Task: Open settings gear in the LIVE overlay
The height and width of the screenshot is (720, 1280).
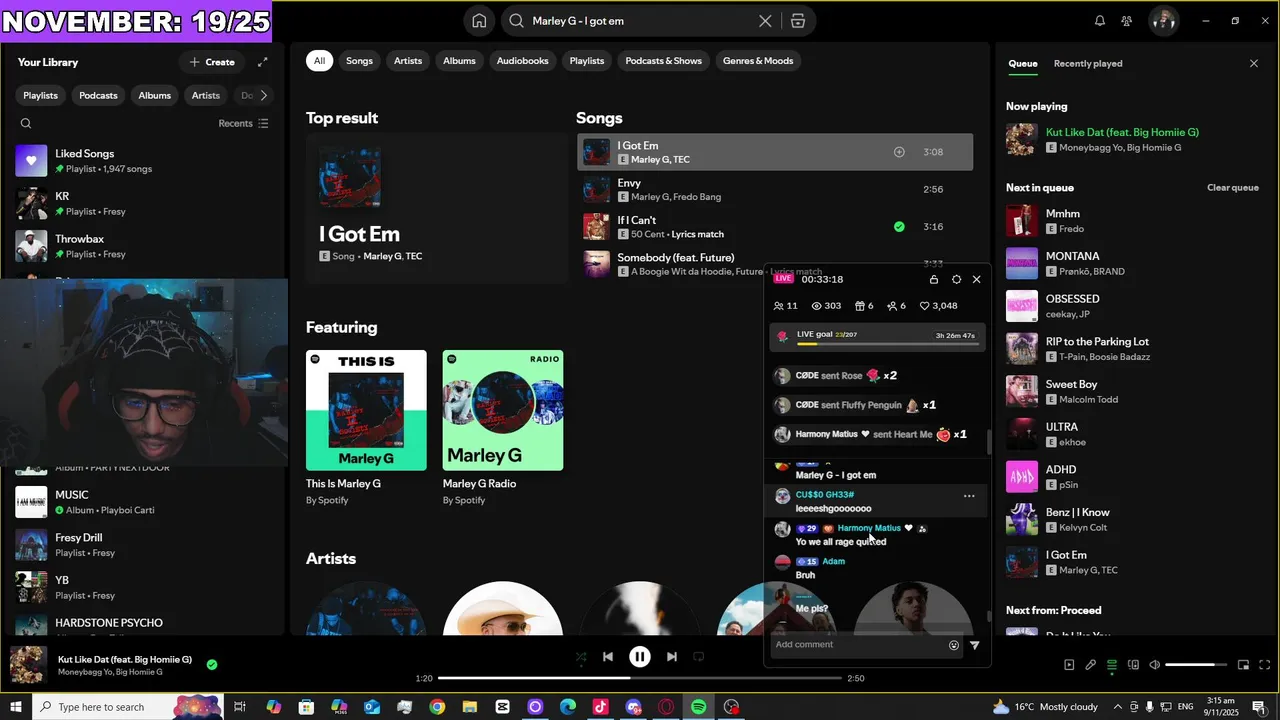Action: click(956, 280)
